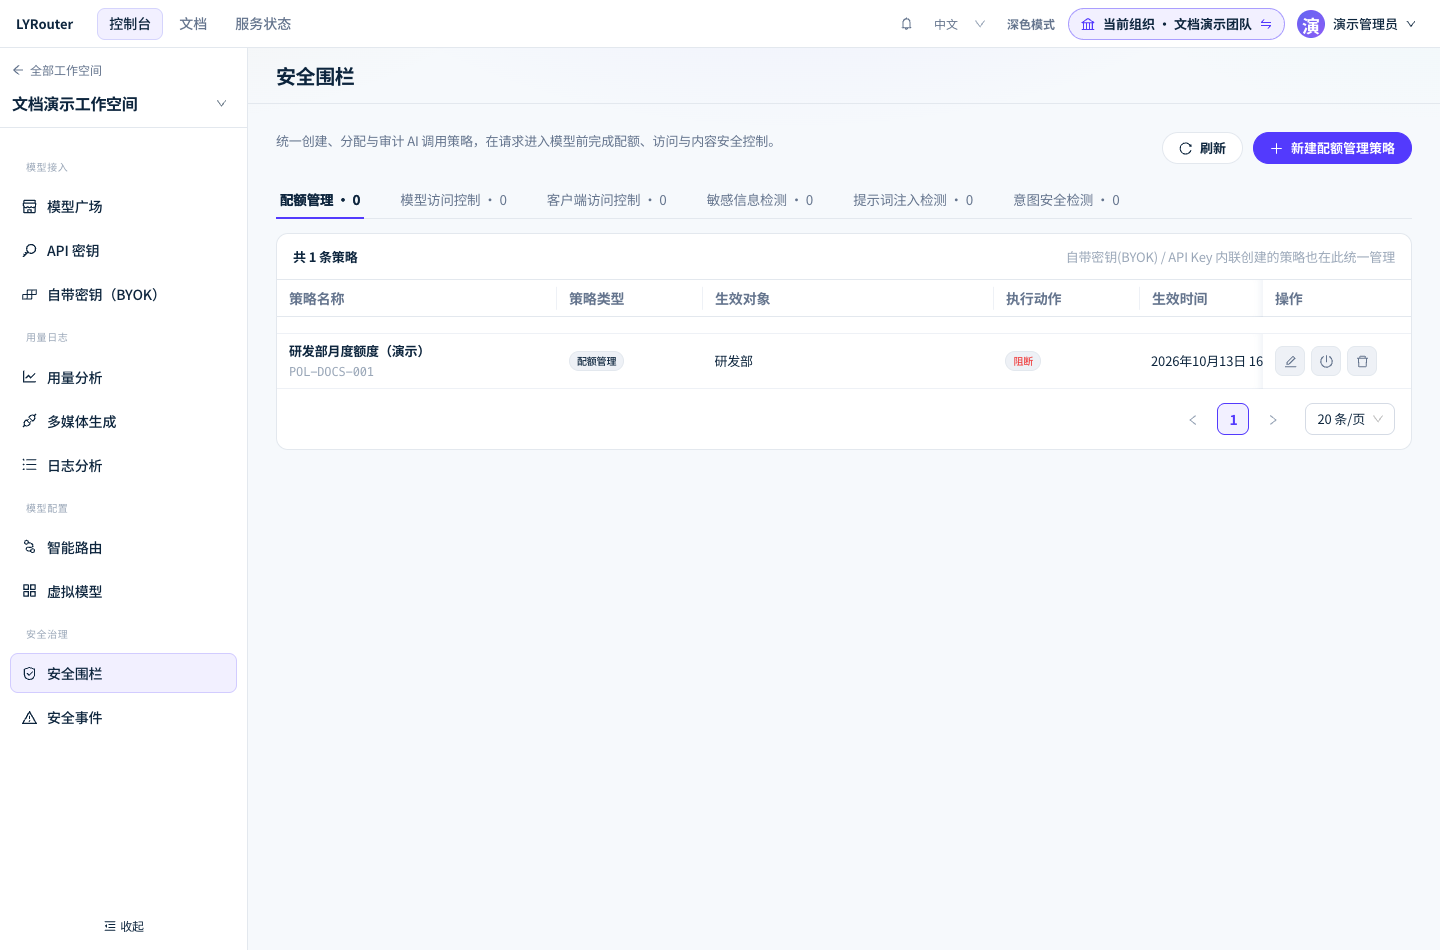1440x950 pixels.
Task: Switch to the 提示词注入检测 tab
Action: point(913,200)
